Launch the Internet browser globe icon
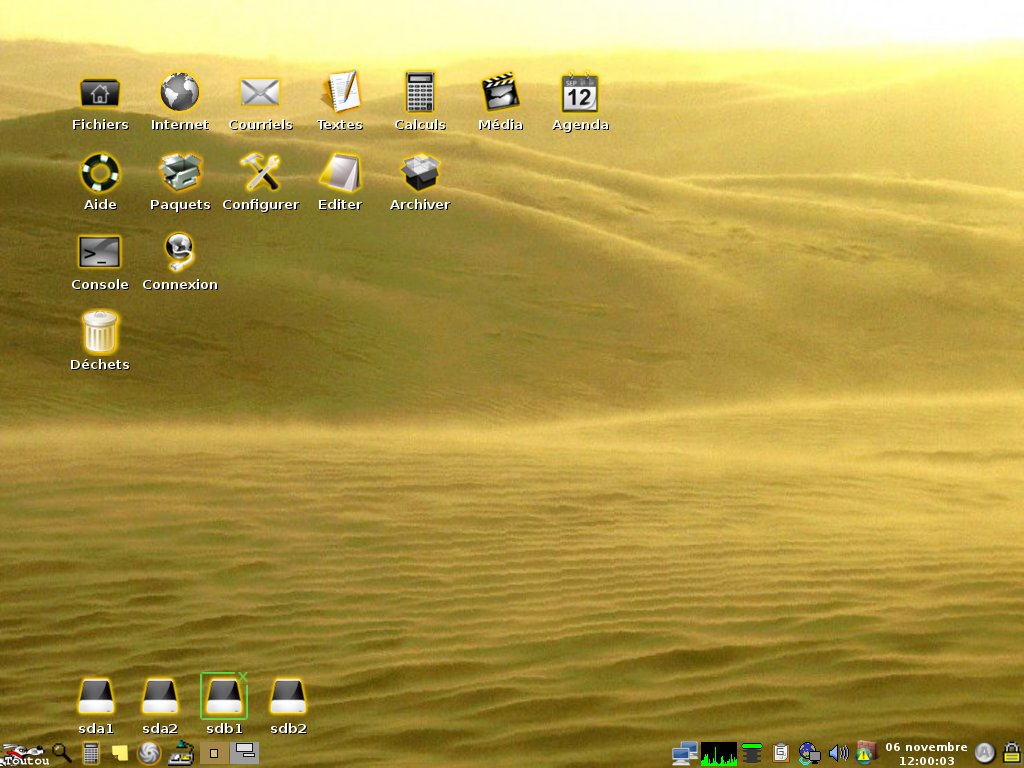 (x=180, y=93)
